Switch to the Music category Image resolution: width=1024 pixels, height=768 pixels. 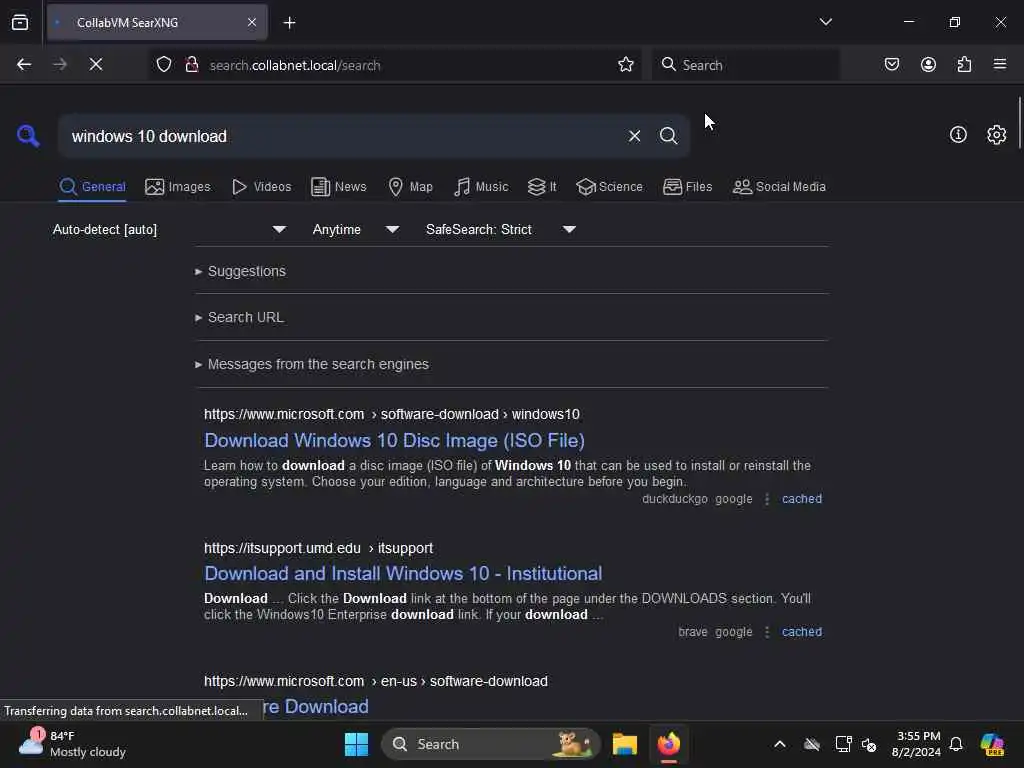[x=481, y=187]
